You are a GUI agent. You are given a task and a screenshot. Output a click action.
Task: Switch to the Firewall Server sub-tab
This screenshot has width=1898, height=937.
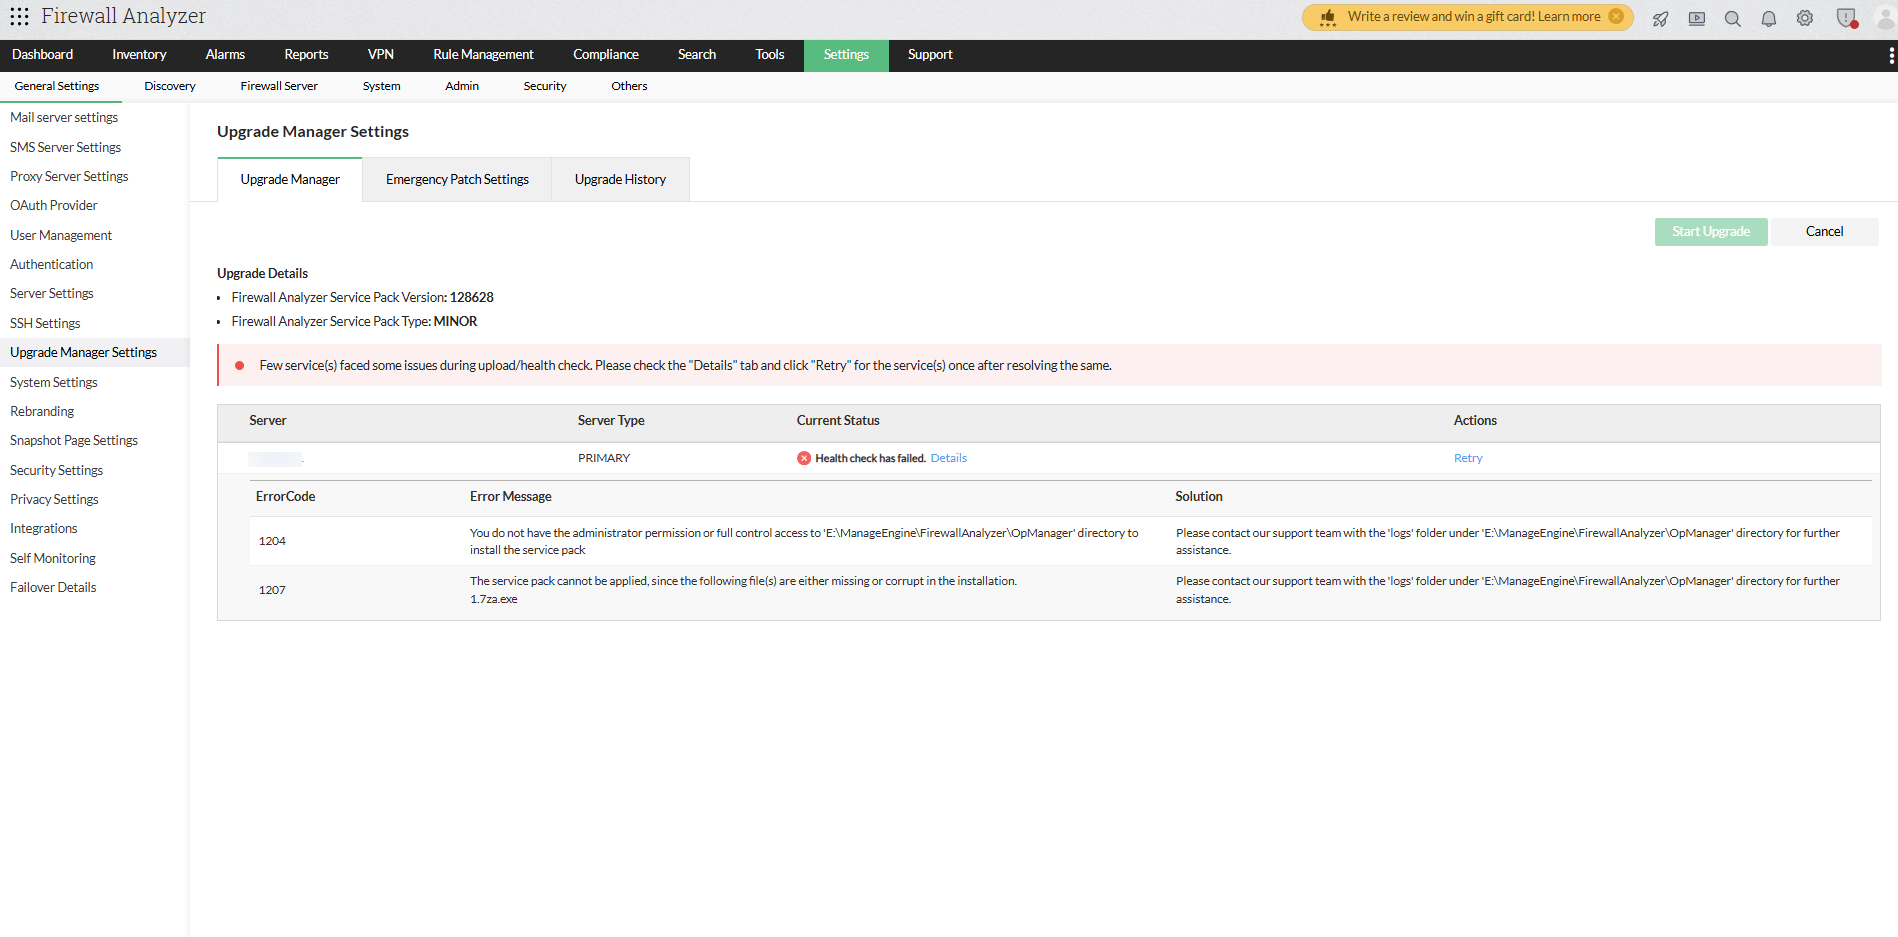(279, 86)
